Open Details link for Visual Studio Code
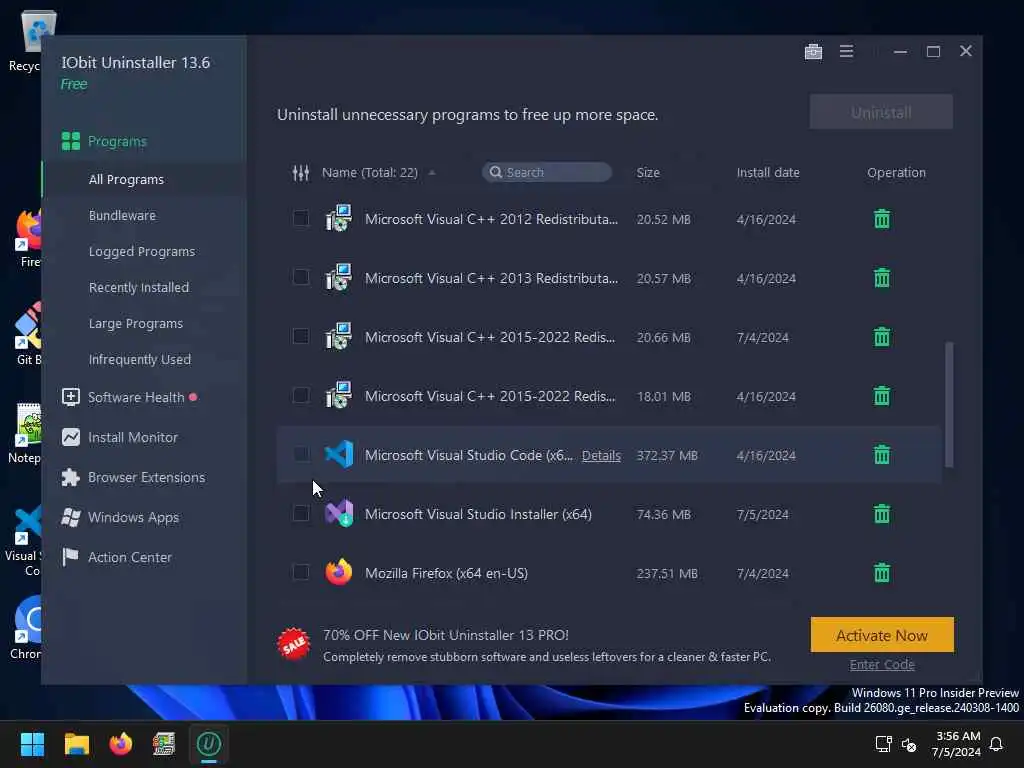The height and width of the screenshot is (768, 1024). 601,456
